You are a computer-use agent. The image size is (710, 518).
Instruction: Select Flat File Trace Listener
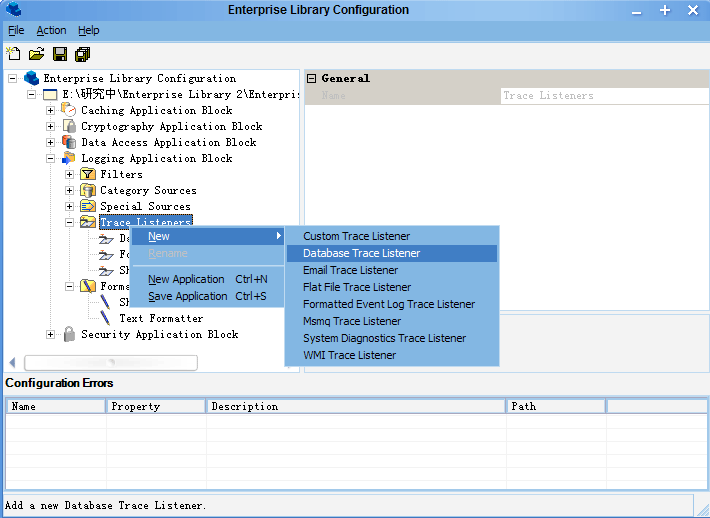[392, 287]
